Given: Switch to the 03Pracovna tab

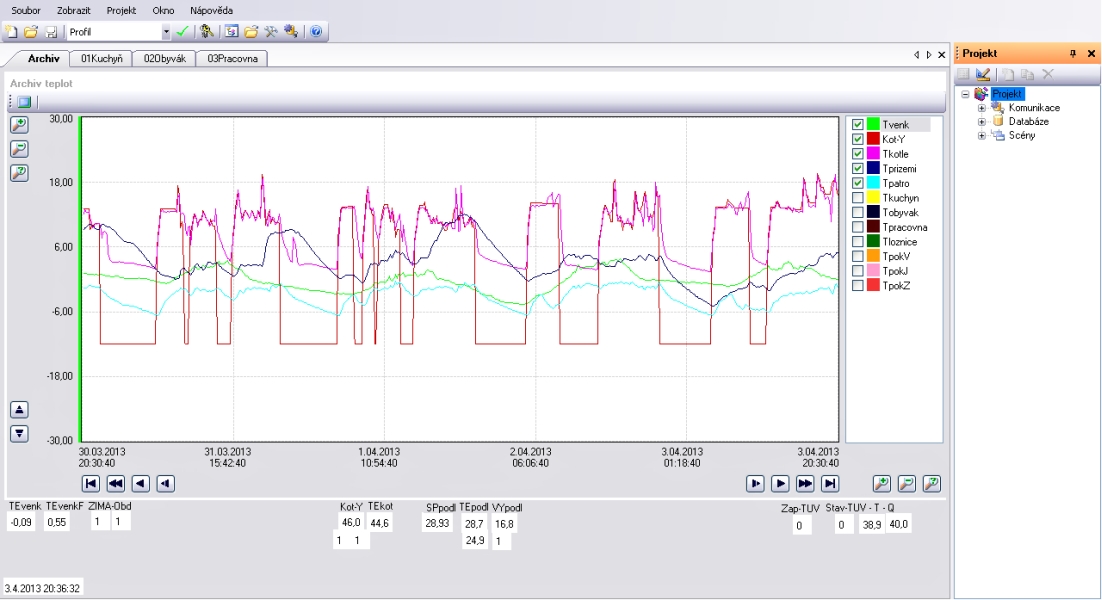Looking at the screenshot, I should click(232, 58).
